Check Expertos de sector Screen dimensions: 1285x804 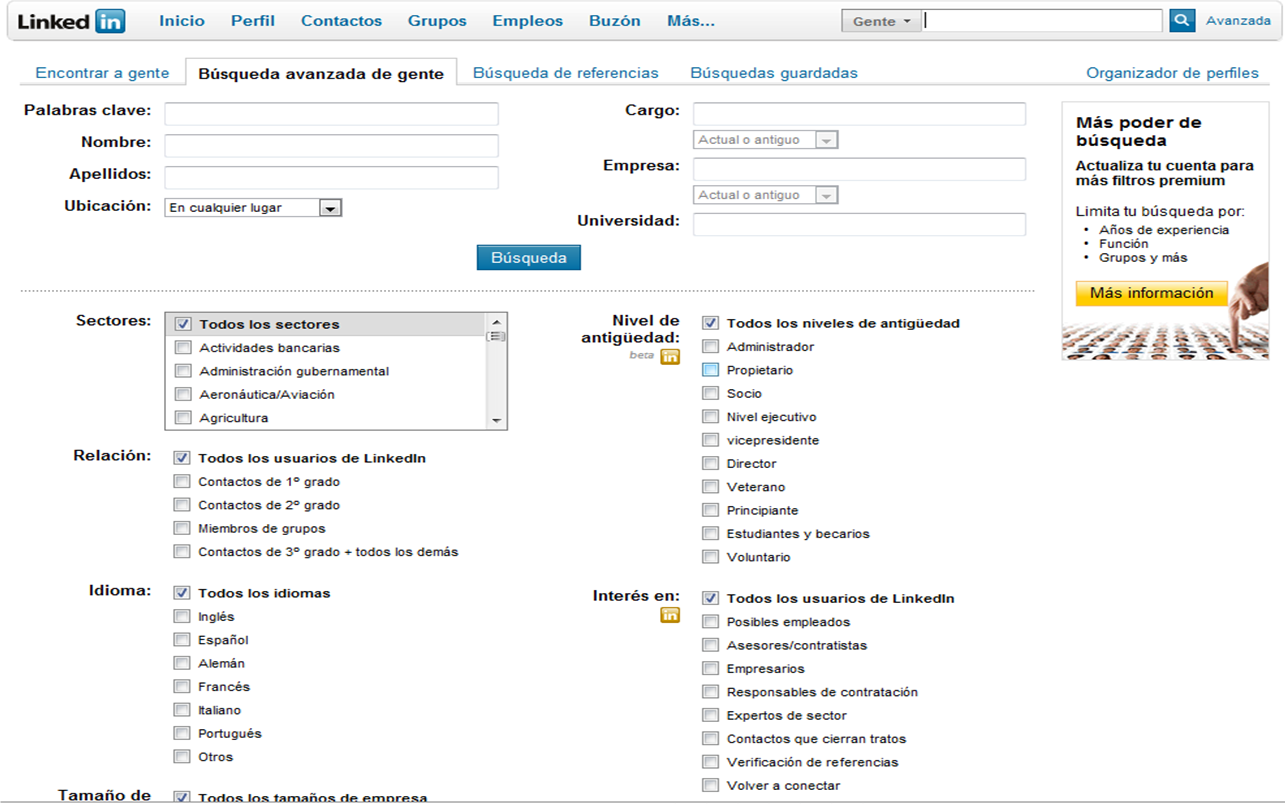pos(710,715)
